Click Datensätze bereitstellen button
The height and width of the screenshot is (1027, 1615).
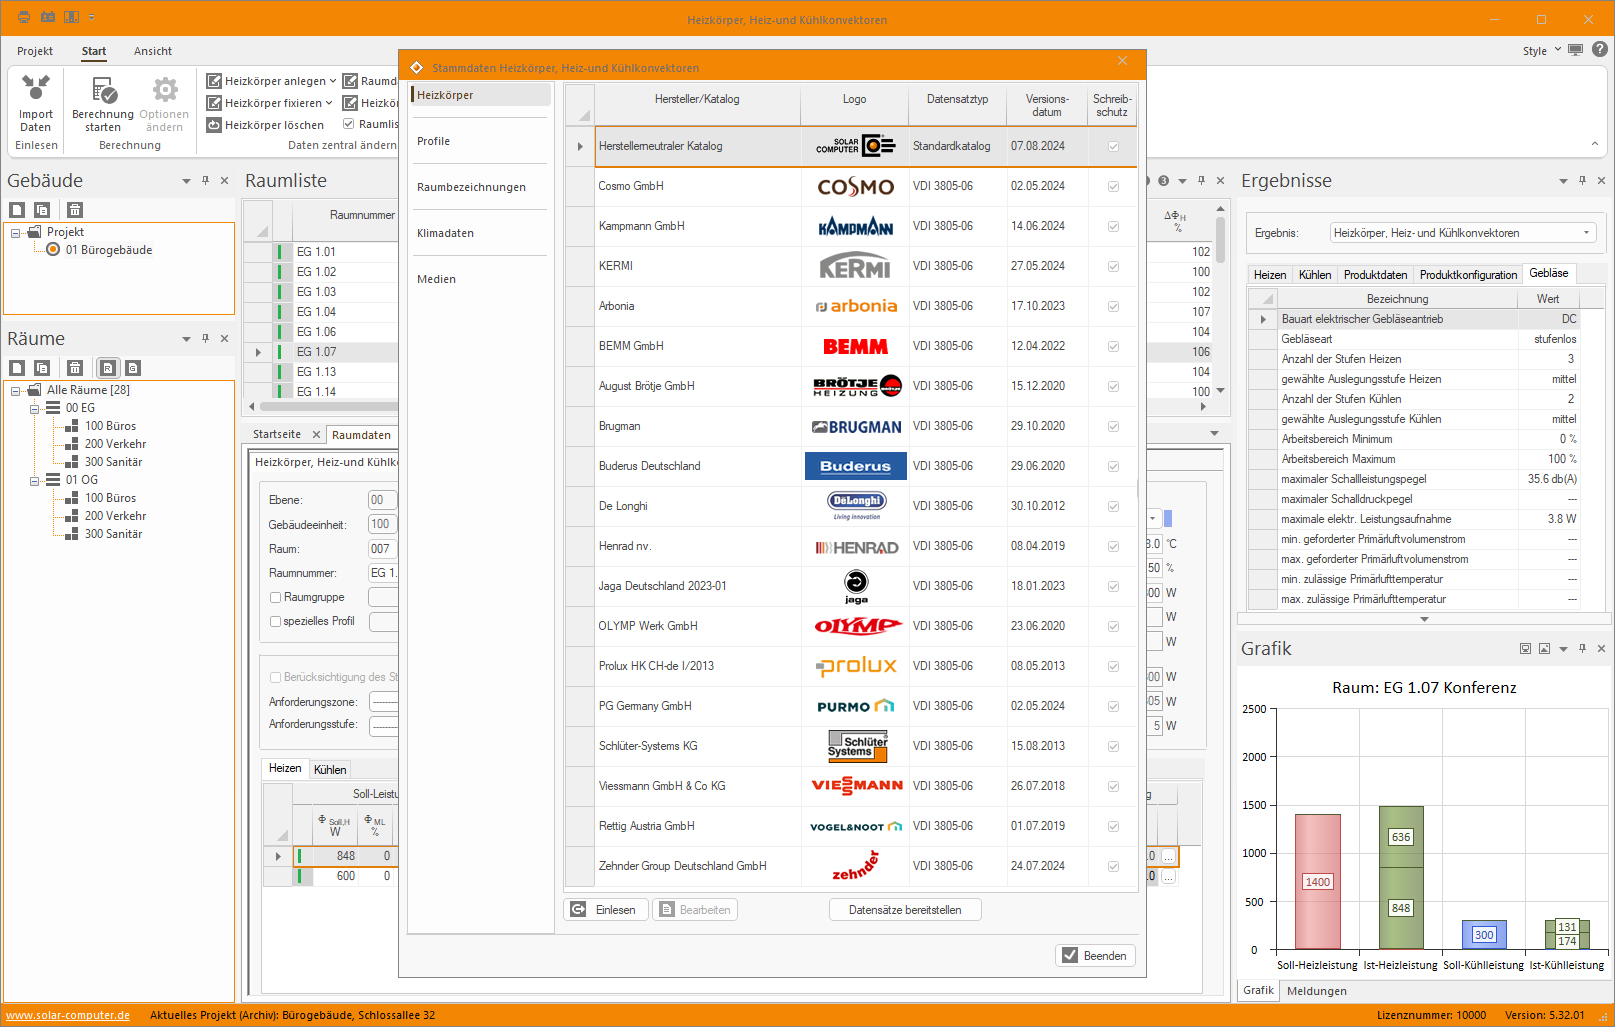(905, 910)
